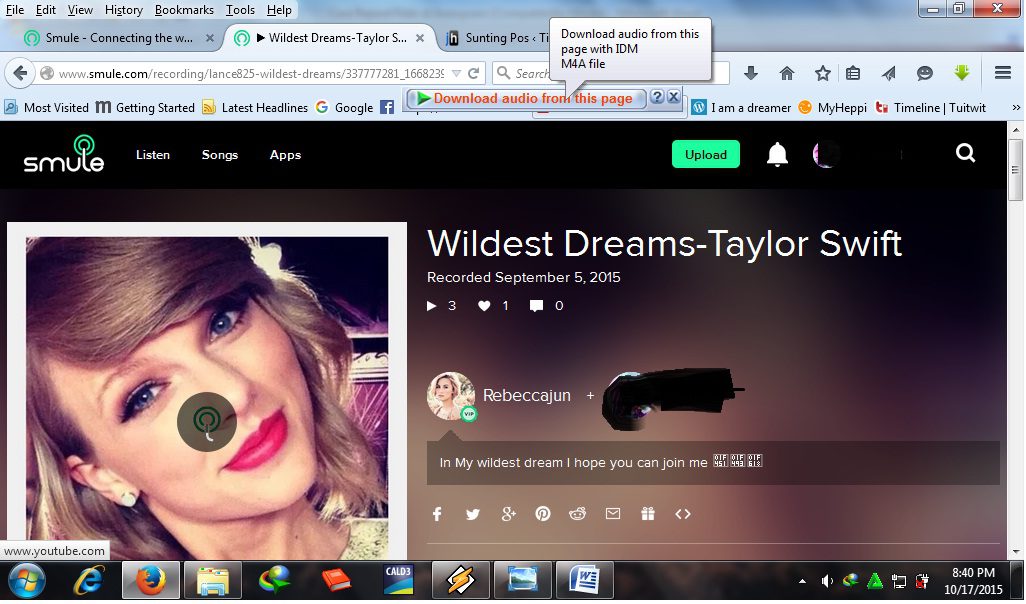Open the Help menu

(x=279, y=10)
